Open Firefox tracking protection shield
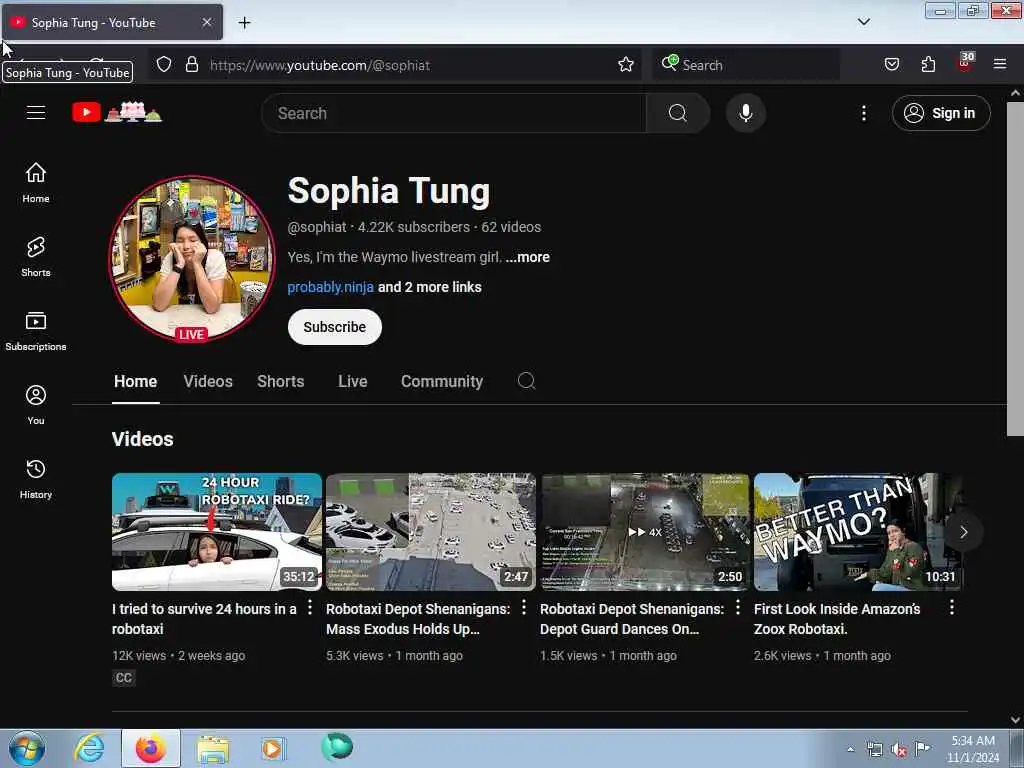 pyautogui.click(x=164, y=65)
